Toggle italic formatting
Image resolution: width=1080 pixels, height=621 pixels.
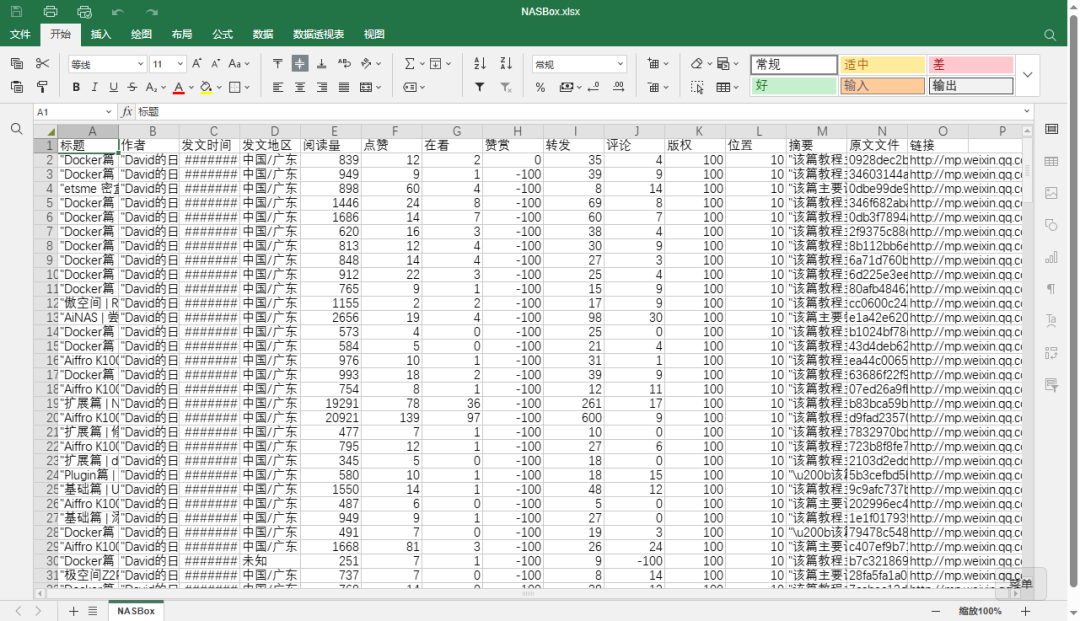pos(94,87)
